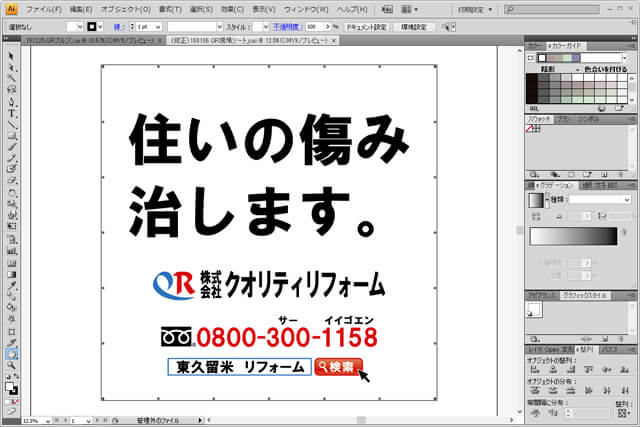
Task: Select the Mesh tool
Action: [x=11, y=263]
